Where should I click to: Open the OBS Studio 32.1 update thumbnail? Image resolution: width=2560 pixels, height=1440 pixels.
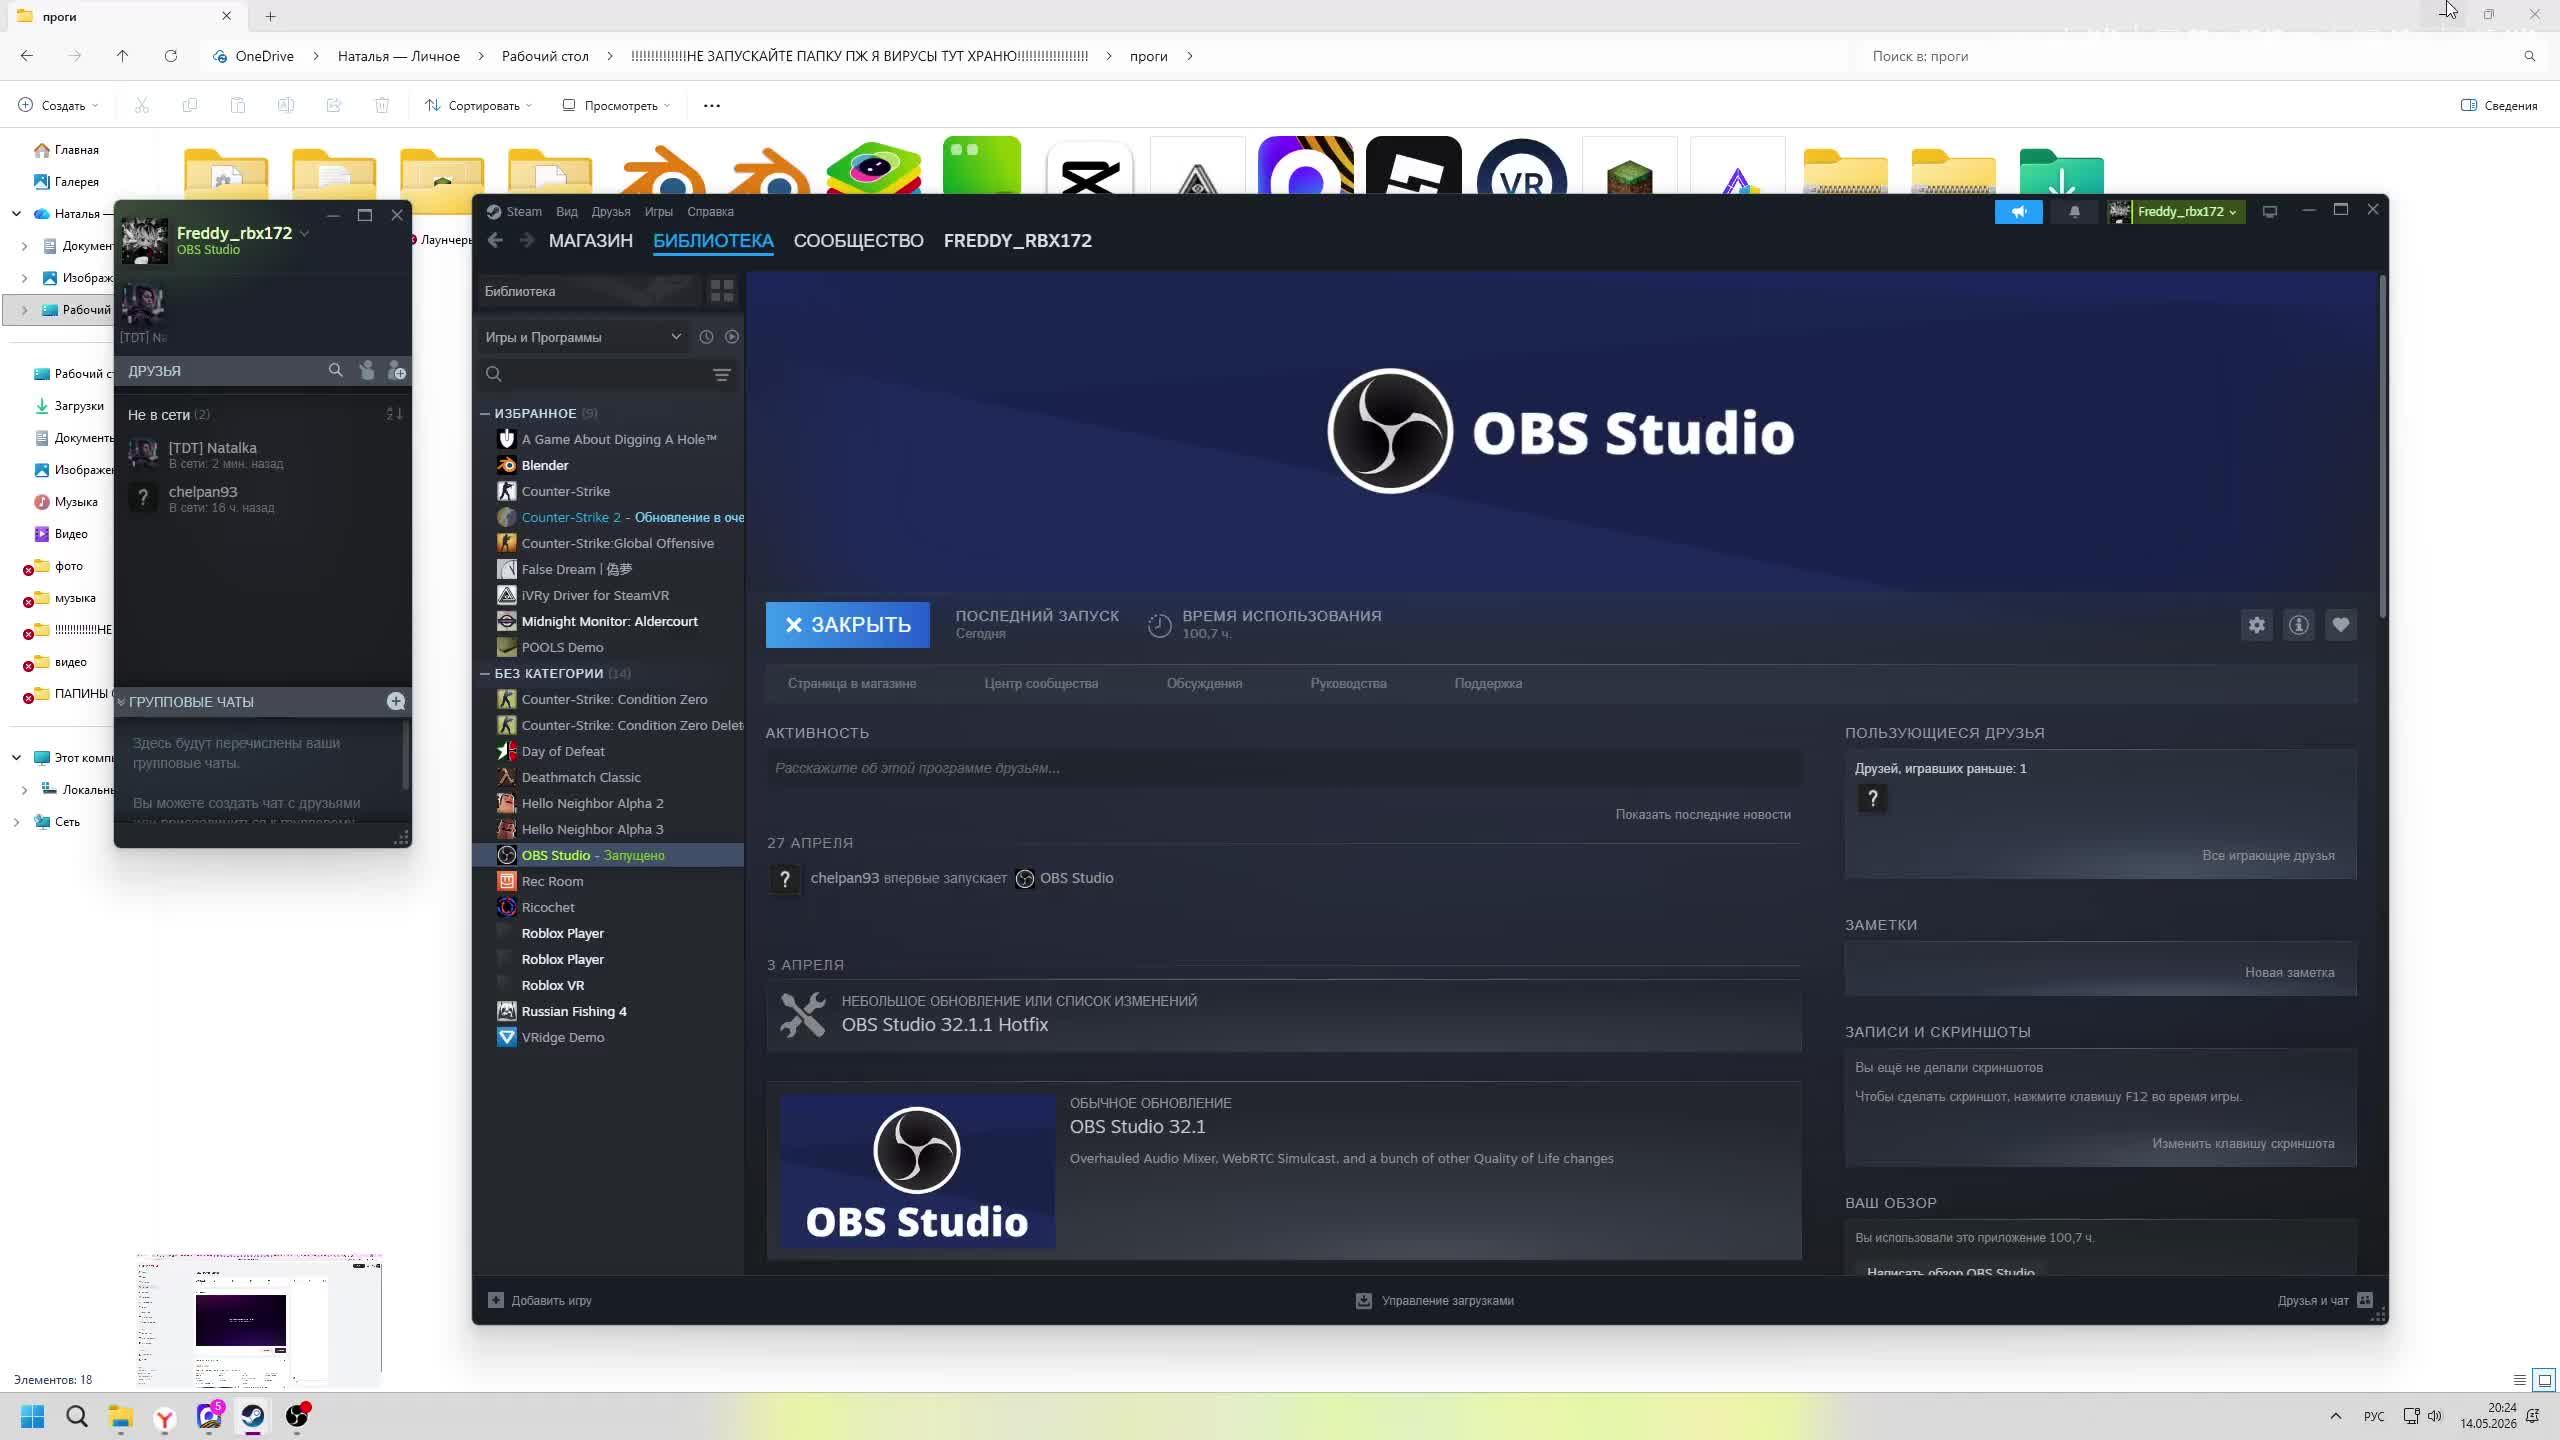tap(918, 1171)
